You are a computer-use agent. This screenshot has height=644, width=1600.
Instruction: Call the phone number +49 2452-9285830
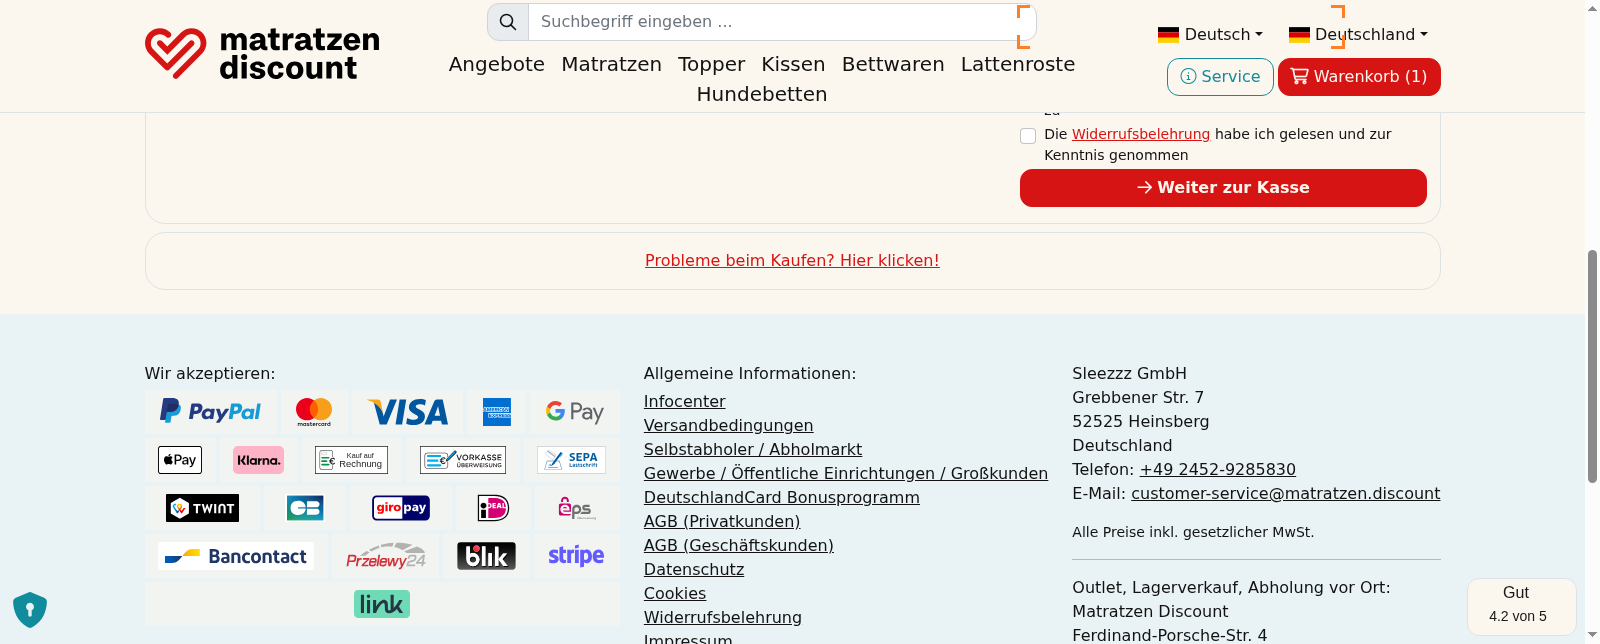[x=1218, y=469]
